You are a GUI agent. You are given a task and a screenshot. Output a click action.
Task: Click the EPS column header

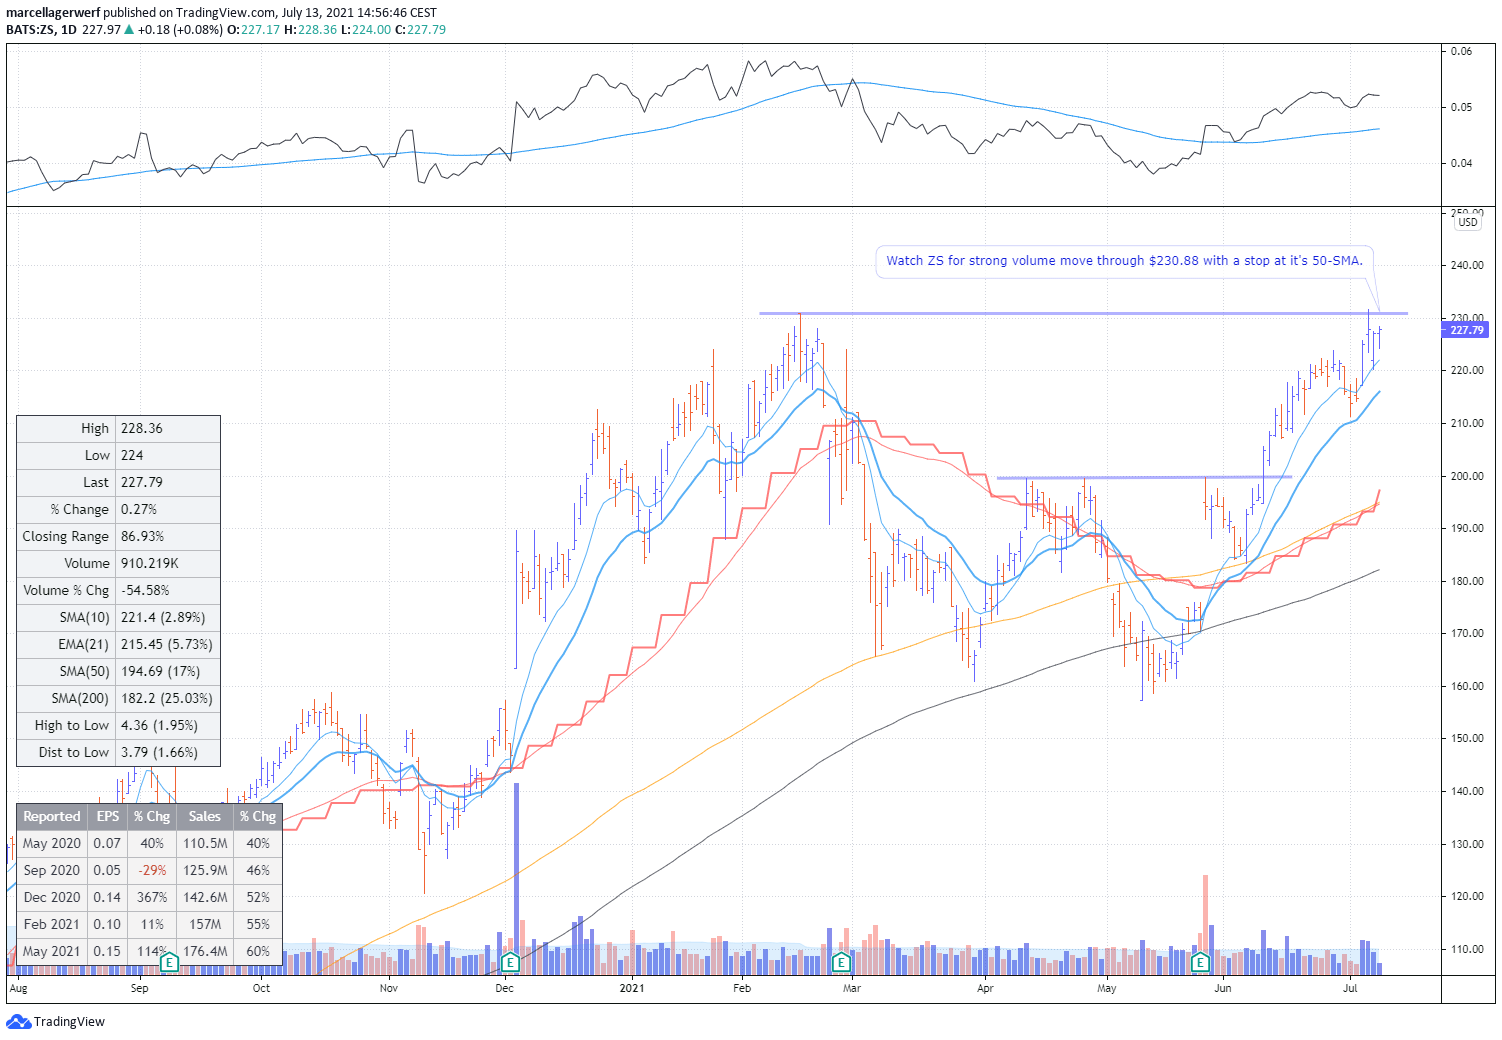click(x=108, y=816)
